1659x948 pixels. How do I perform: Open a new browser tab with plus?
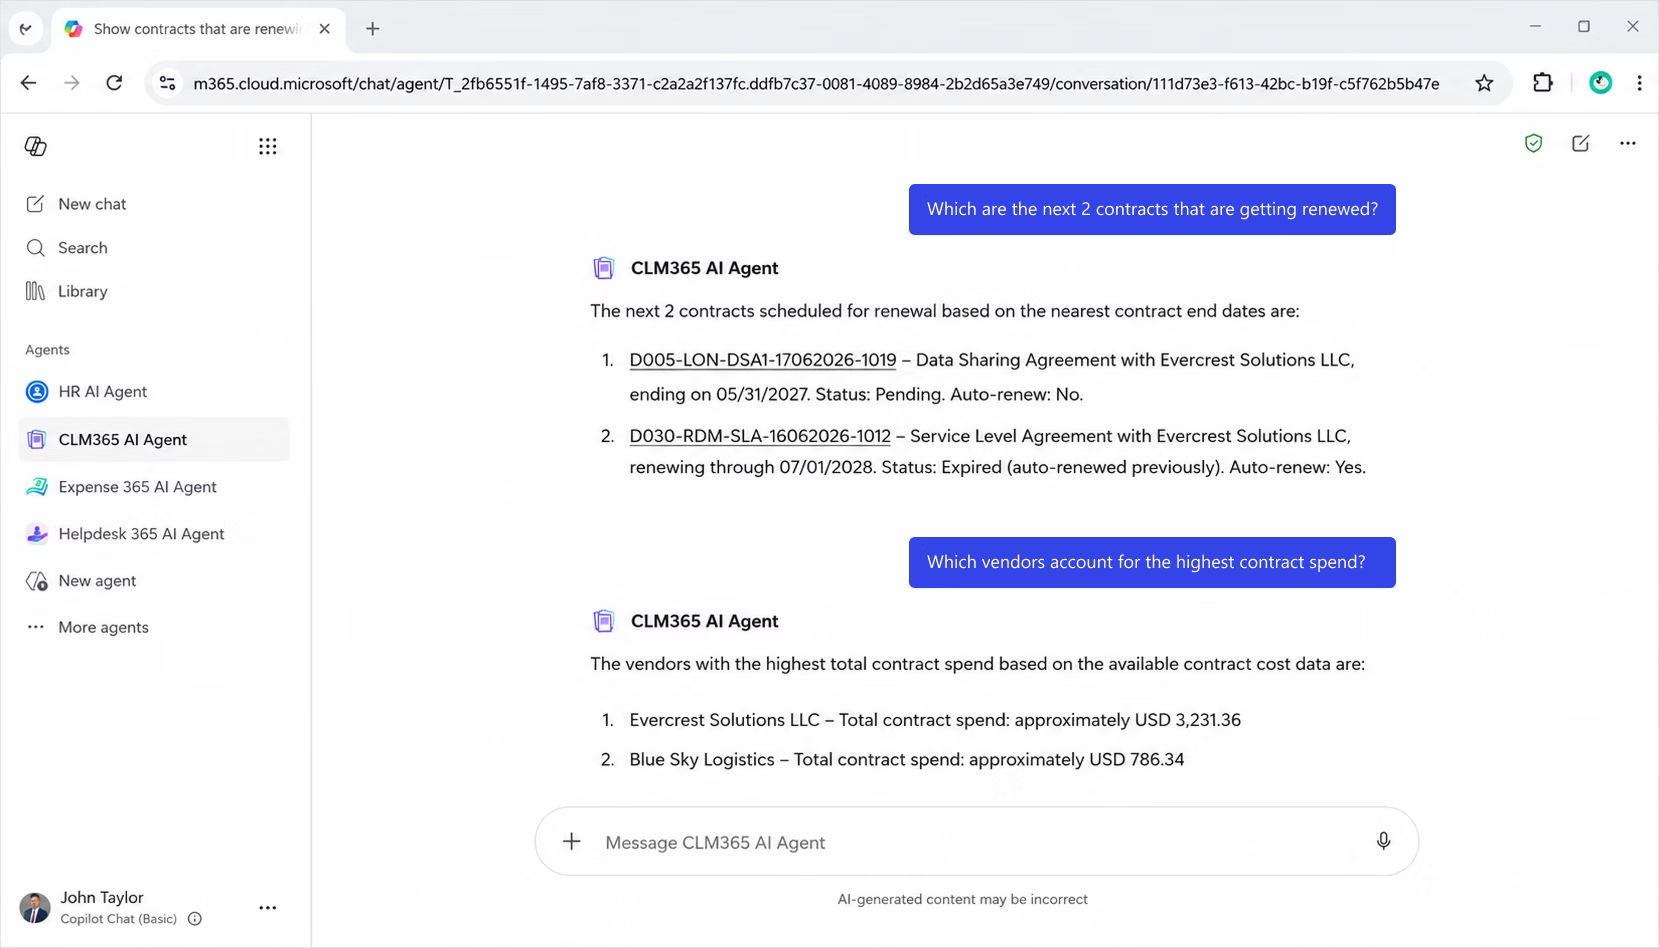(372, 29)
